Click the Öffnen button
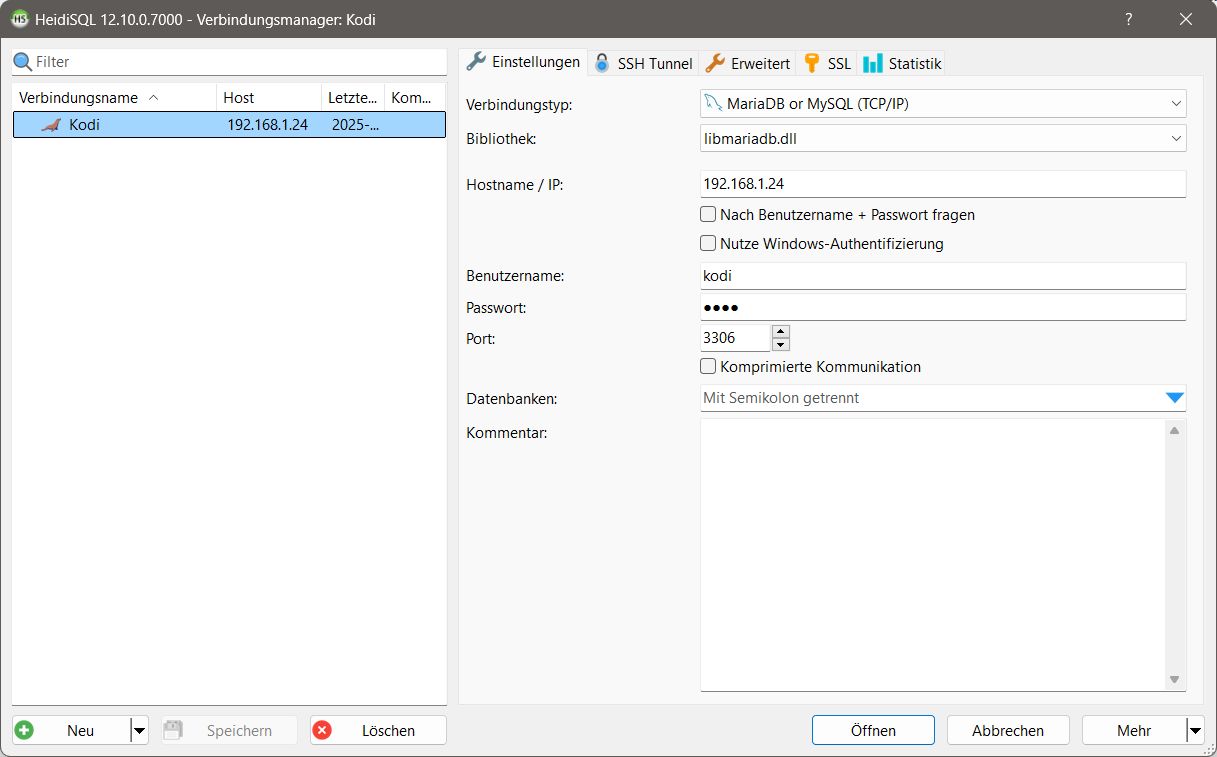 tap(873, 731)
